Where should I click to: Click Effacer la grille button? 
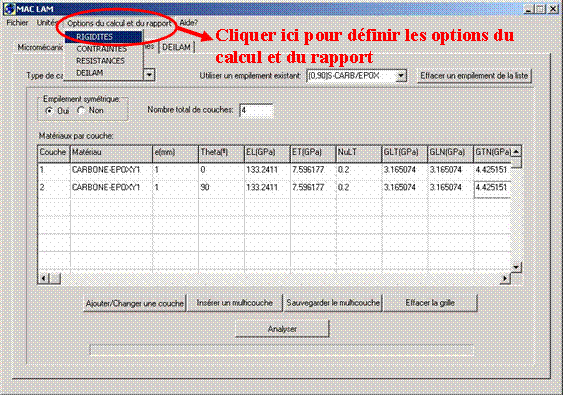[430, 303]
